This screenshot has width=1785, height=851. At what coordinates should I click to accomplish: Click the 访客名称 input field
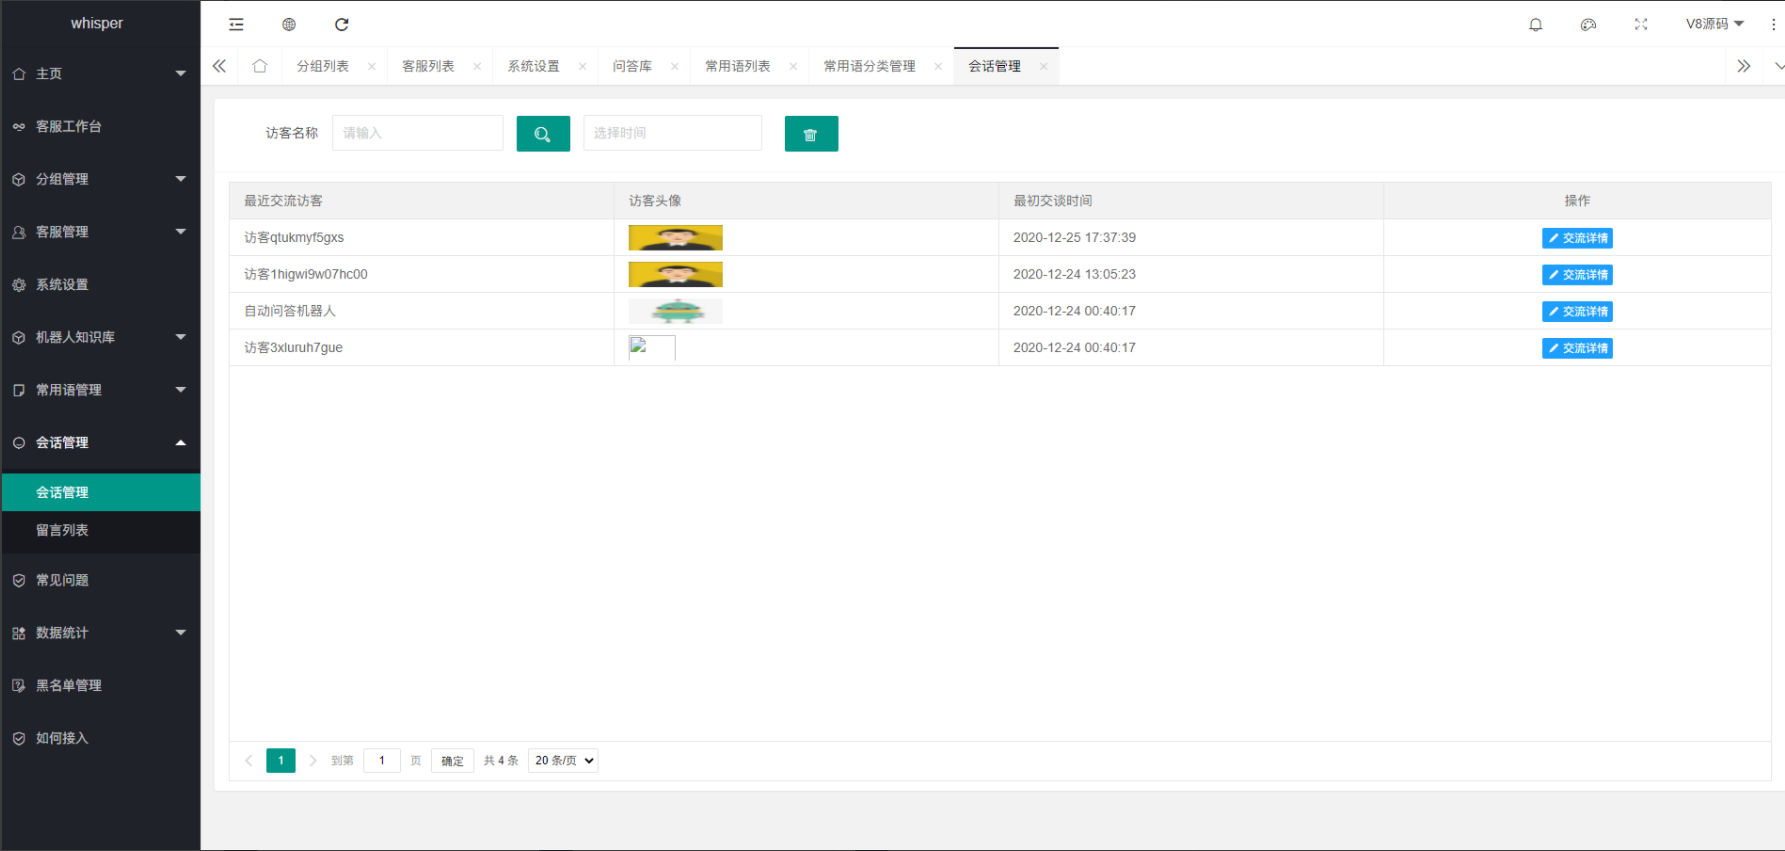(418, 133)
